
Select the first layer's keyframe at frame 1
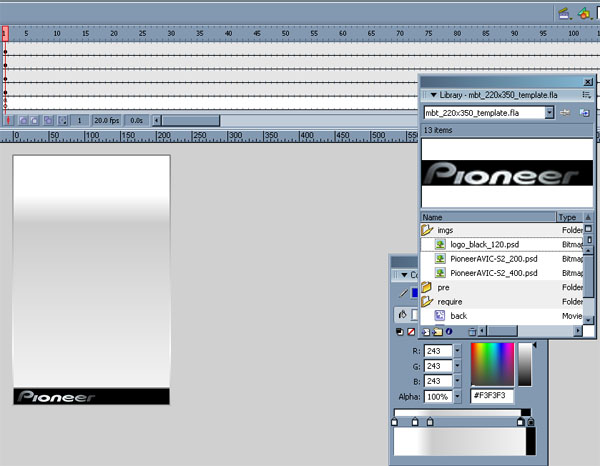(5, 52)
